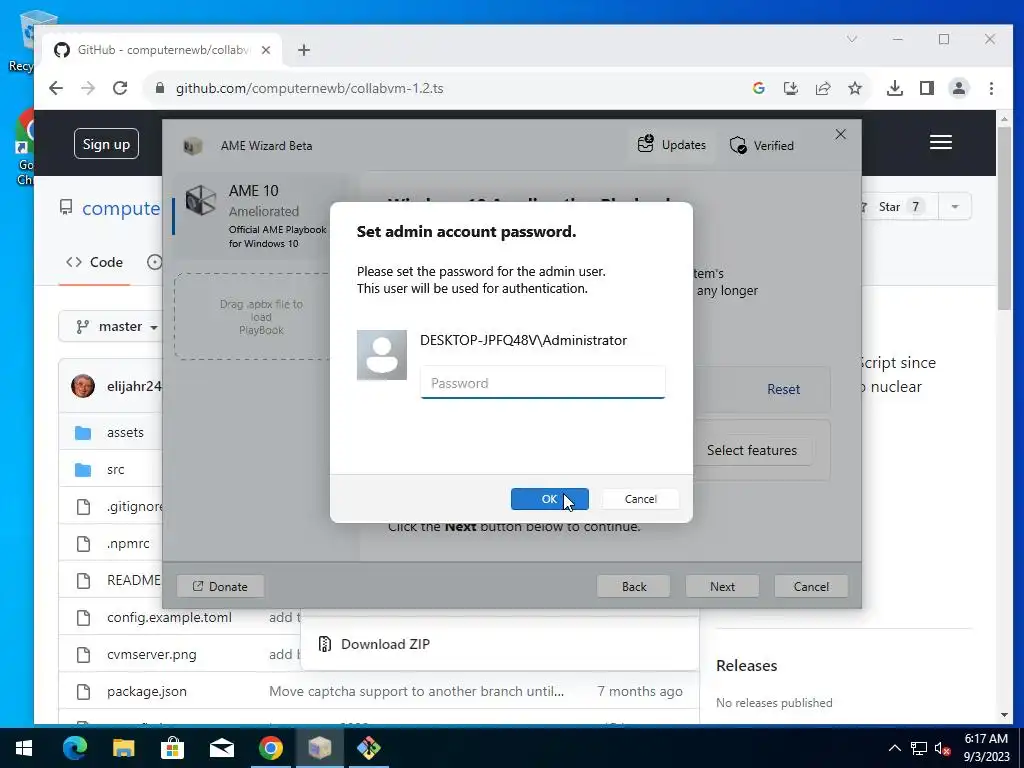This screenshot has width=1024, height=768.
Task: Open package.json file
Action: point(147,691)
